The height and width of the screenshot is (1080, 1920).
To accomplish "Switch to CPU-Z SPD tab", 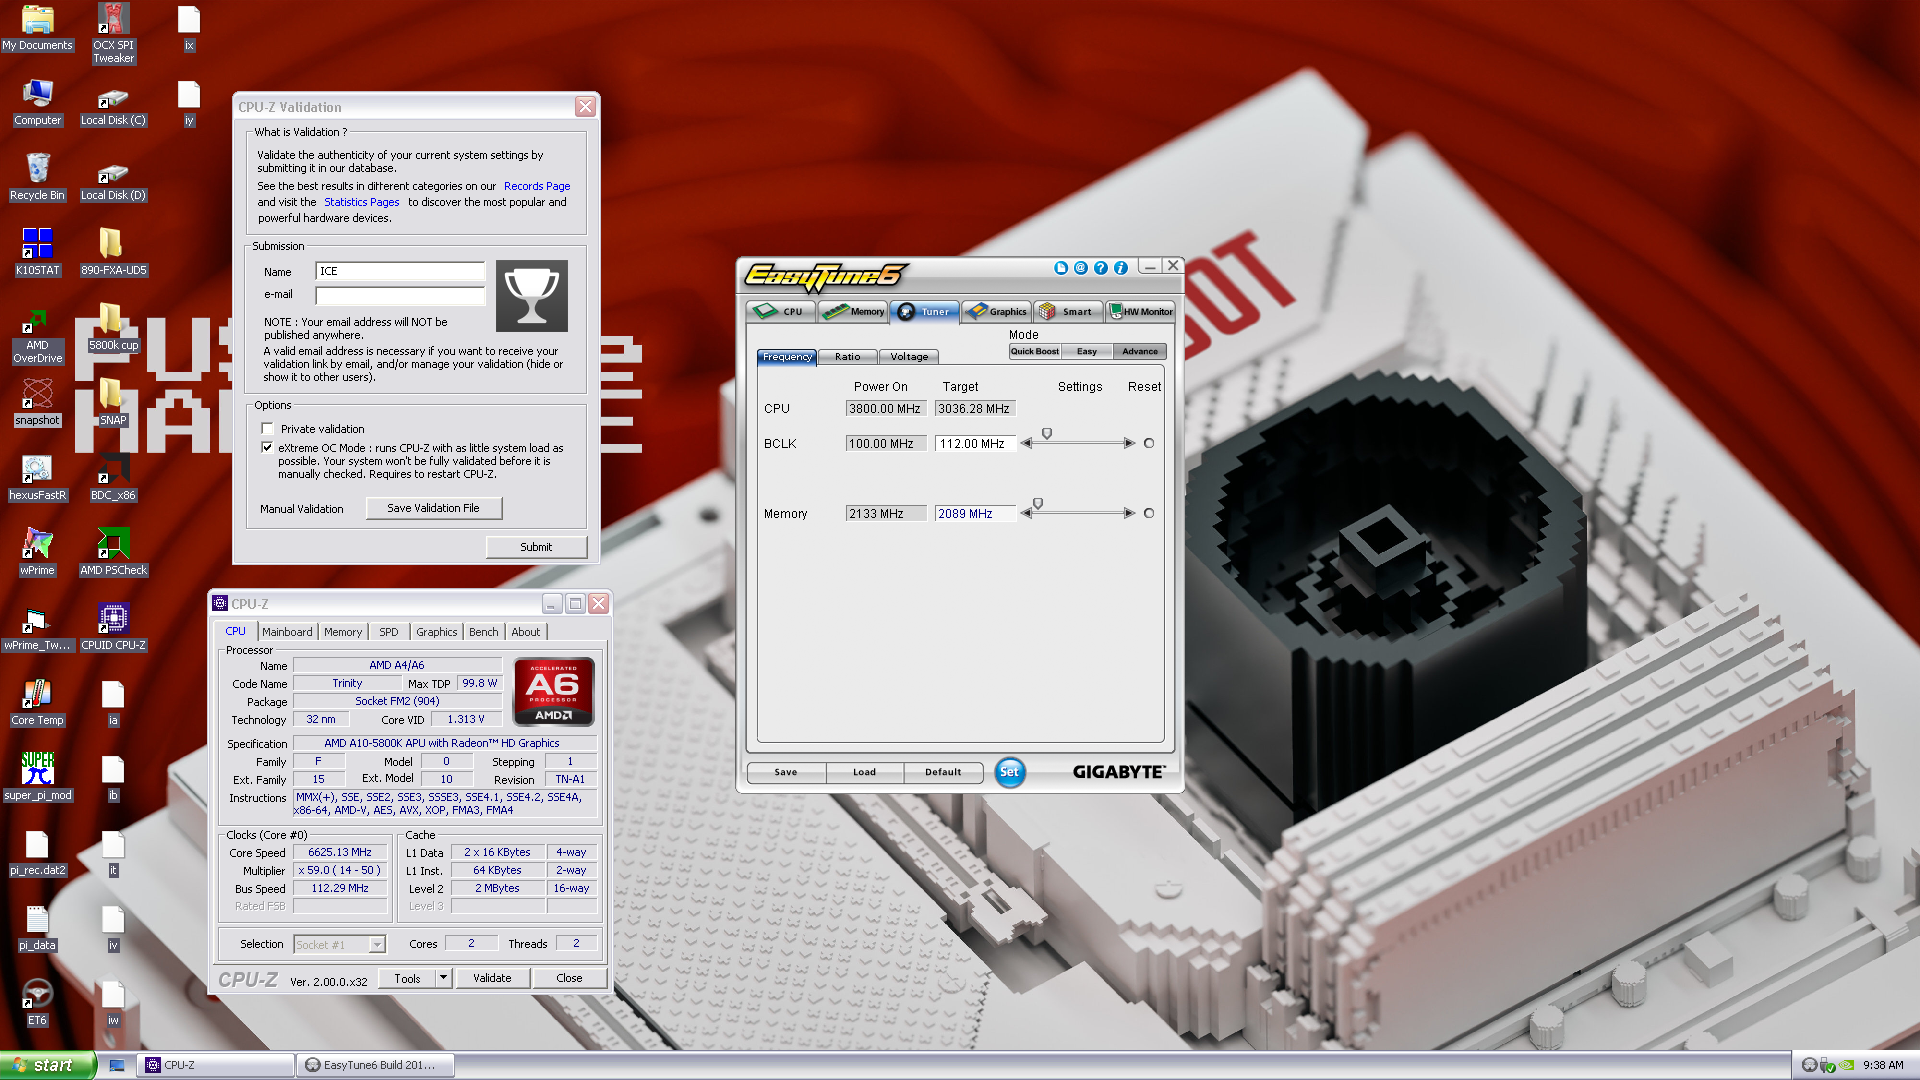I will tap(388, 632).
